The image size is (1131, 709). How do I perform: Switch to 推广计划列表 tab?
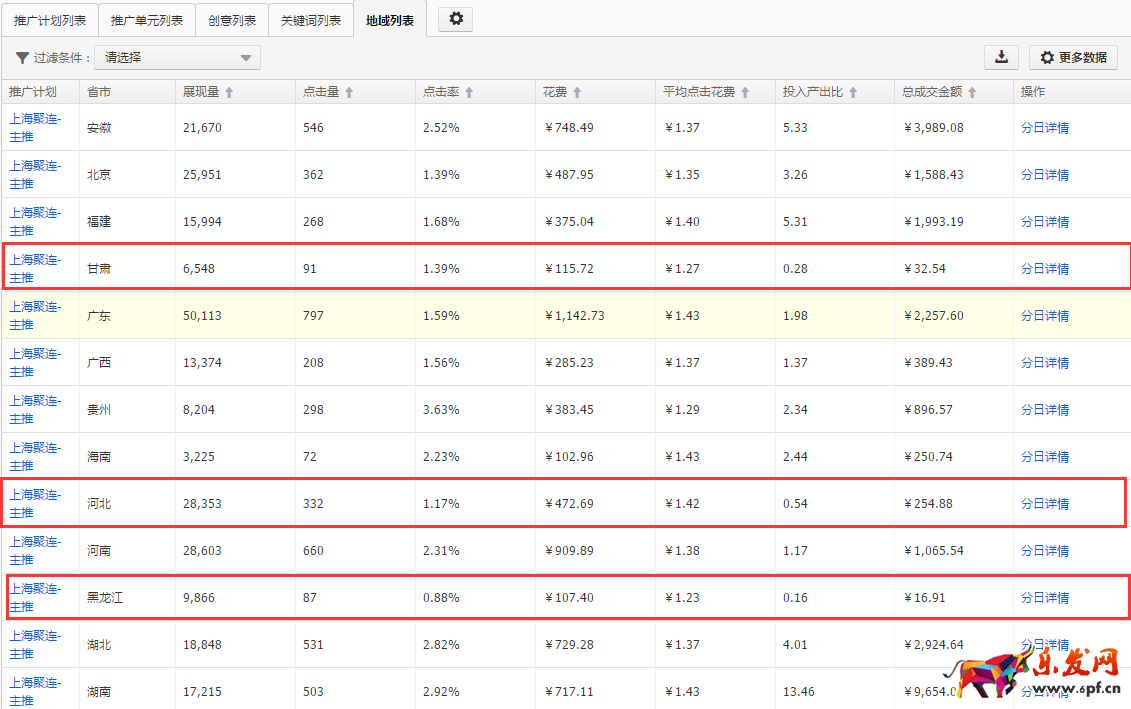tap(49, 20)
